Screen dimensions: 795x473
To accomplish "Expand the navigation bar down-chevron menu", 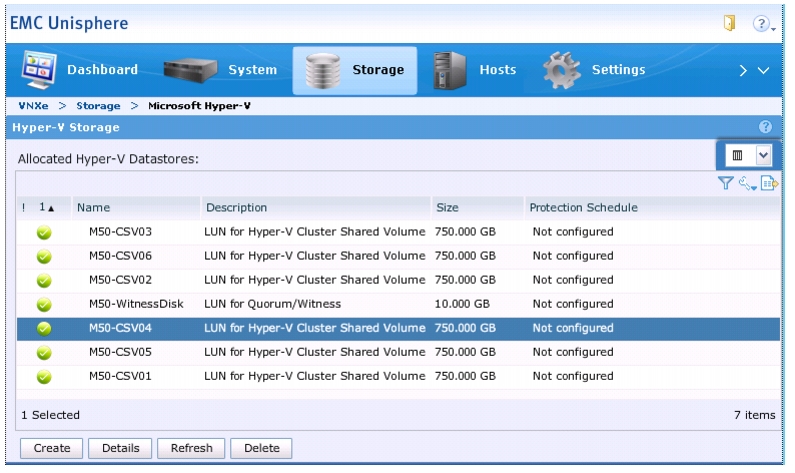I will pyautogui.click(x=764, y=70).
